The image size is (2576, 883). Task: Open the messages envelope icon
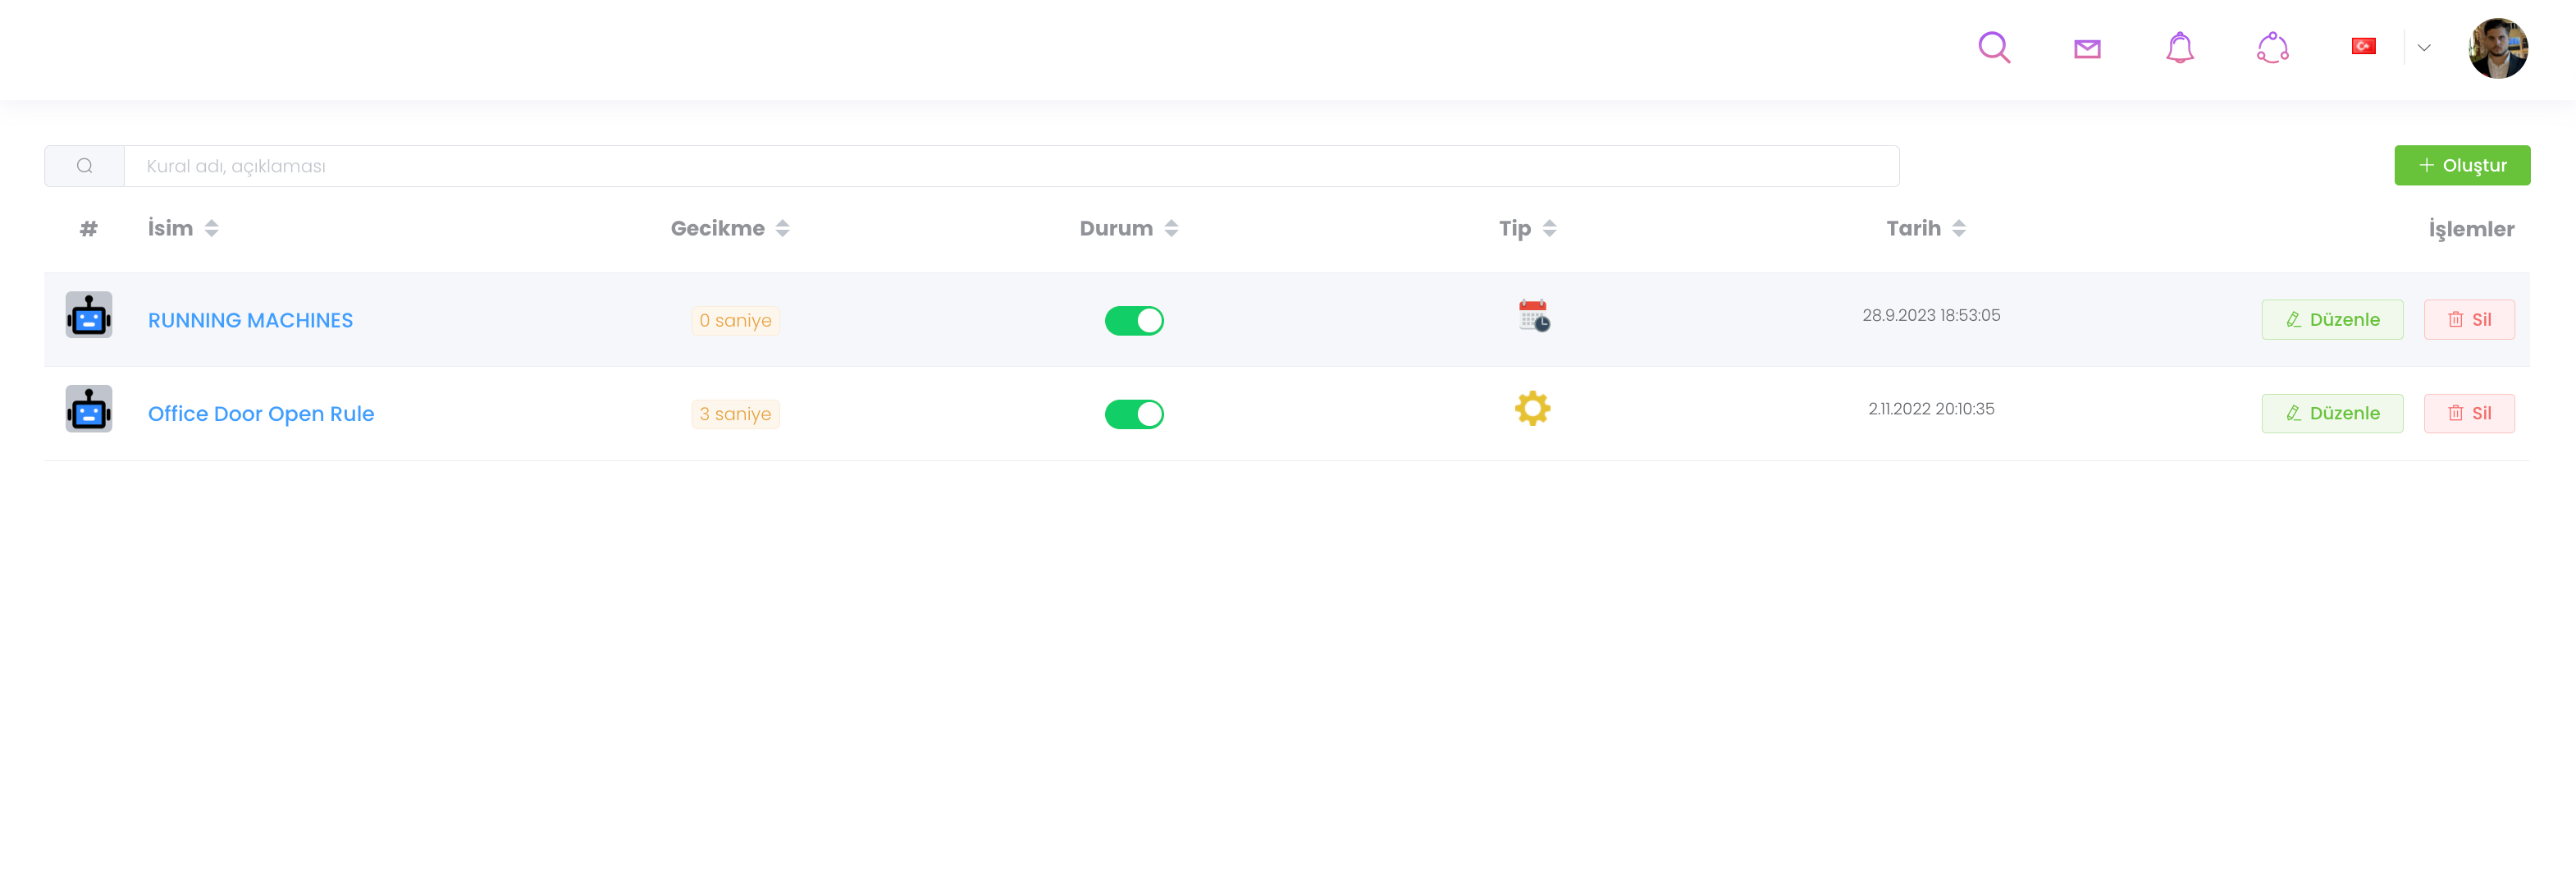point(2087,48)
